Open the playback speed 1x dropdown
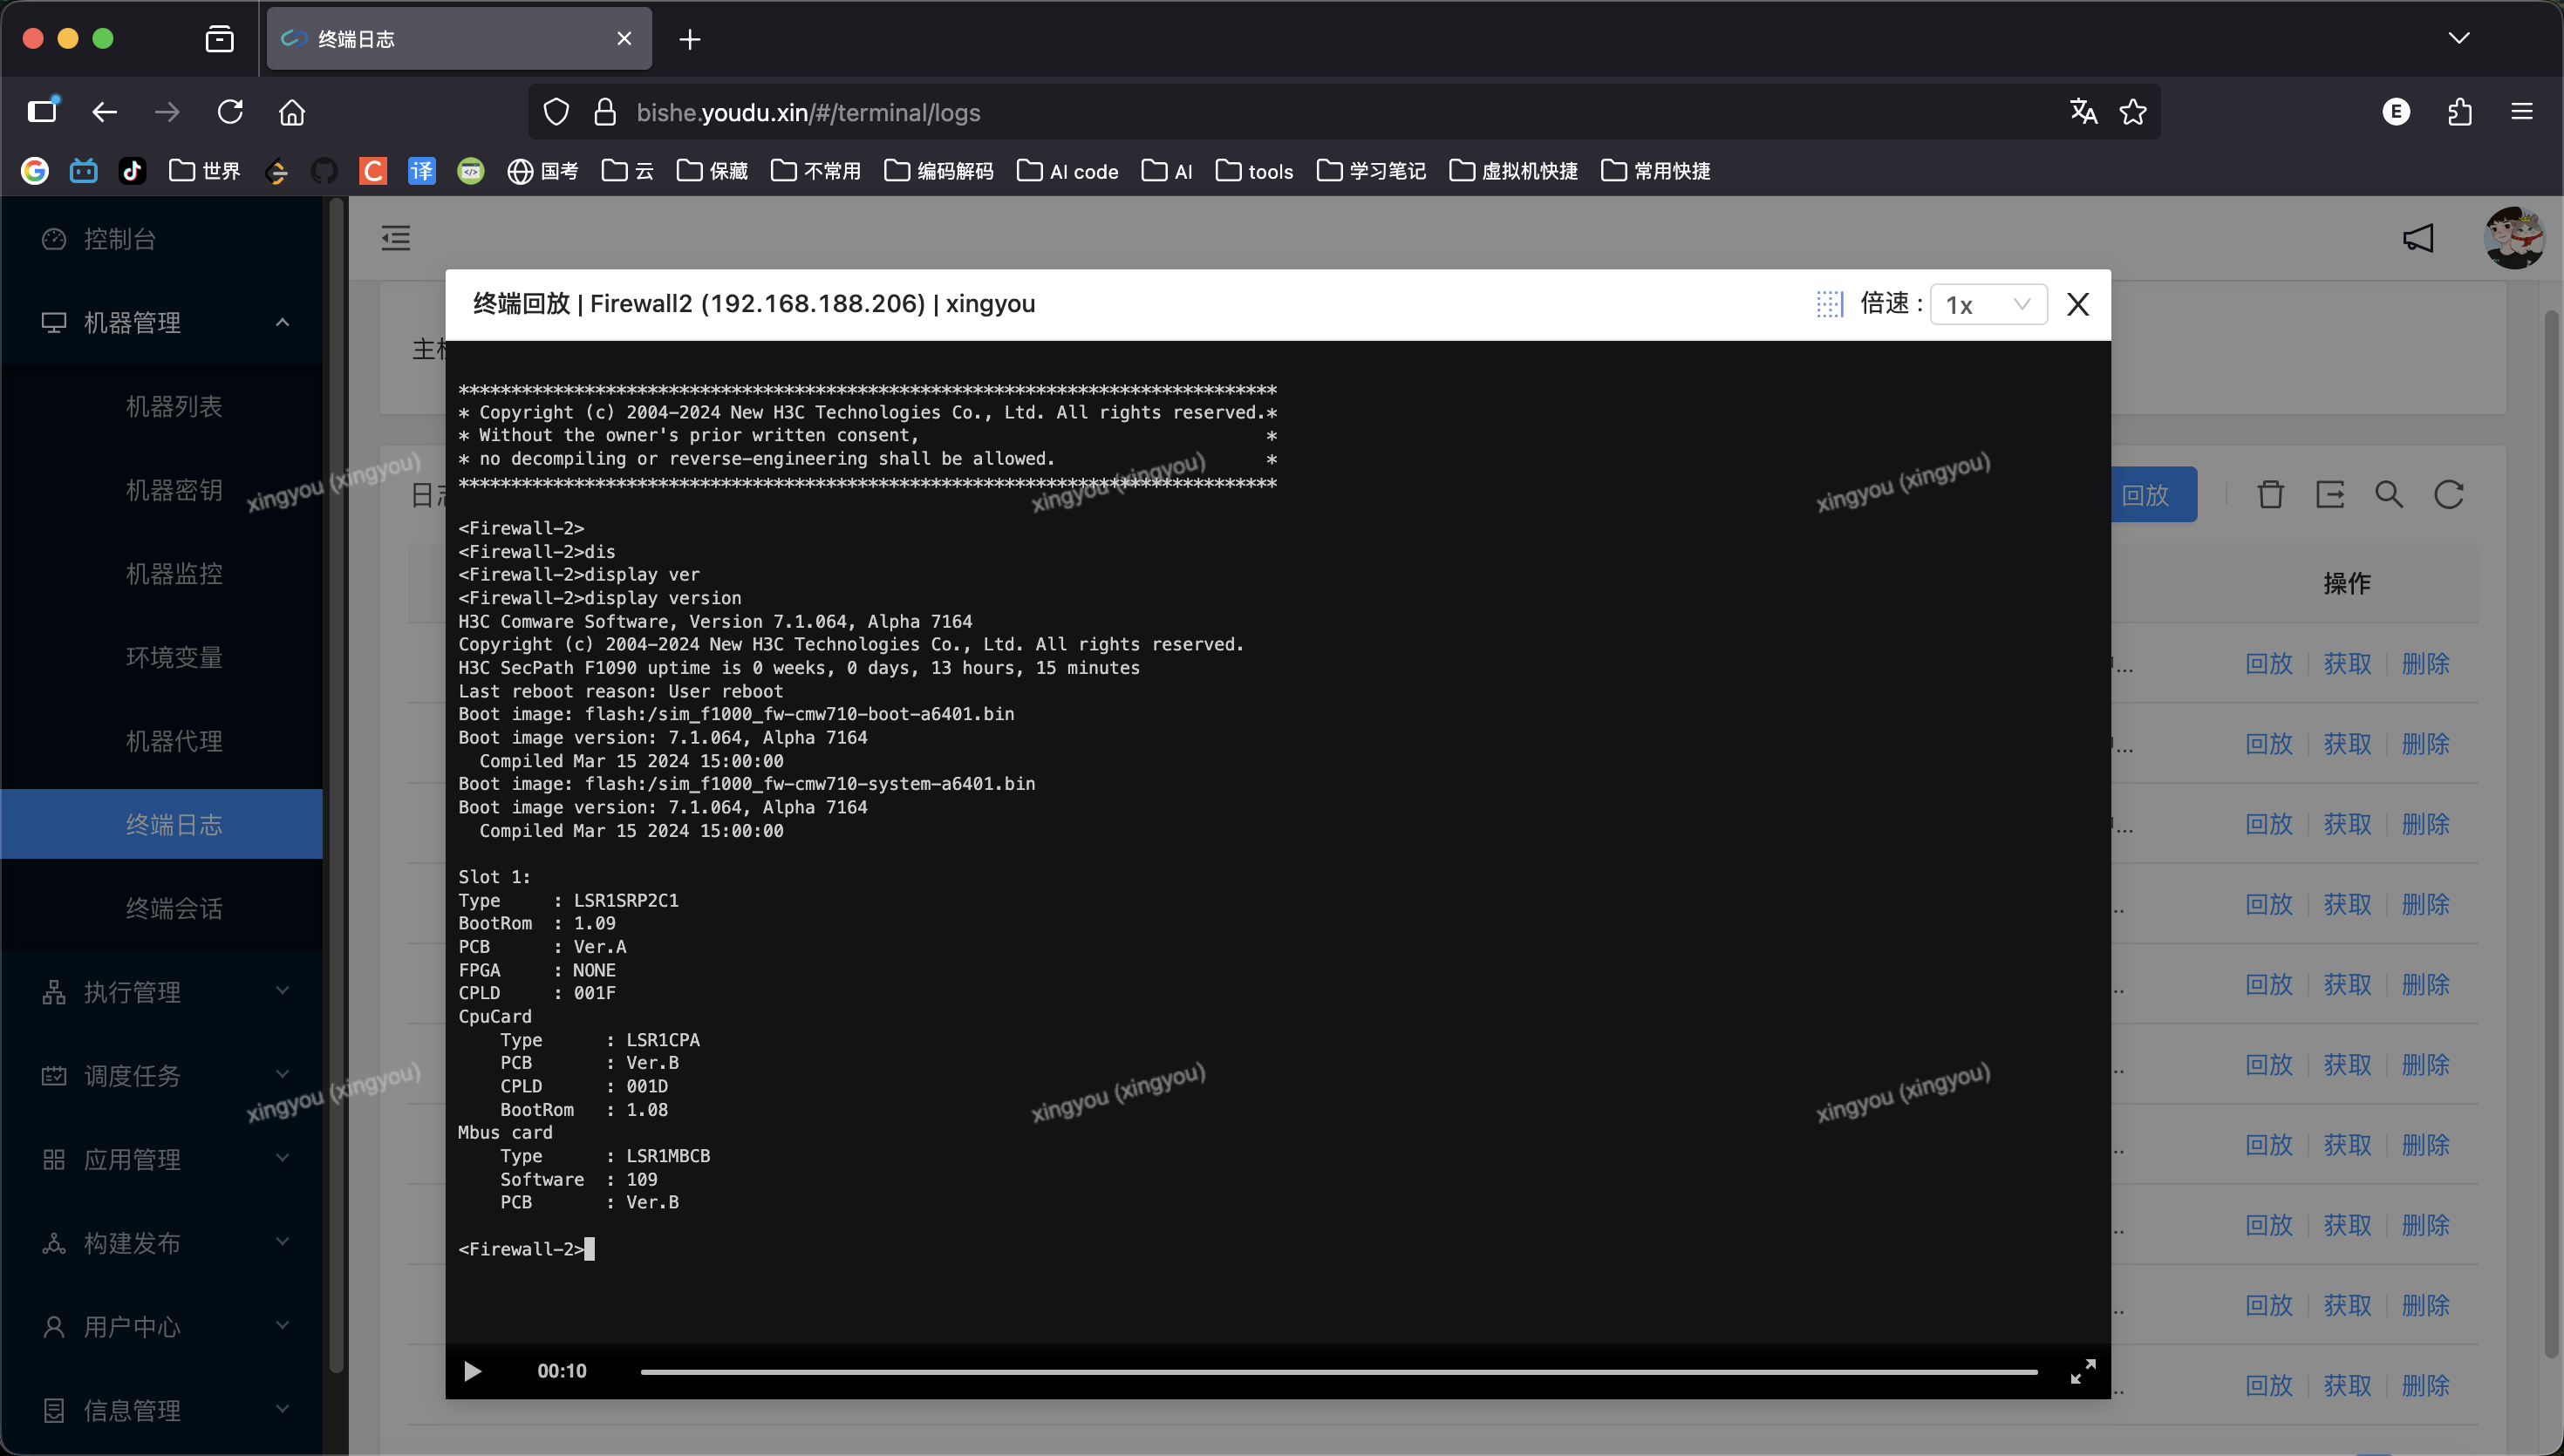This screenshot has height=1456, width=2564. point(1987,304)
